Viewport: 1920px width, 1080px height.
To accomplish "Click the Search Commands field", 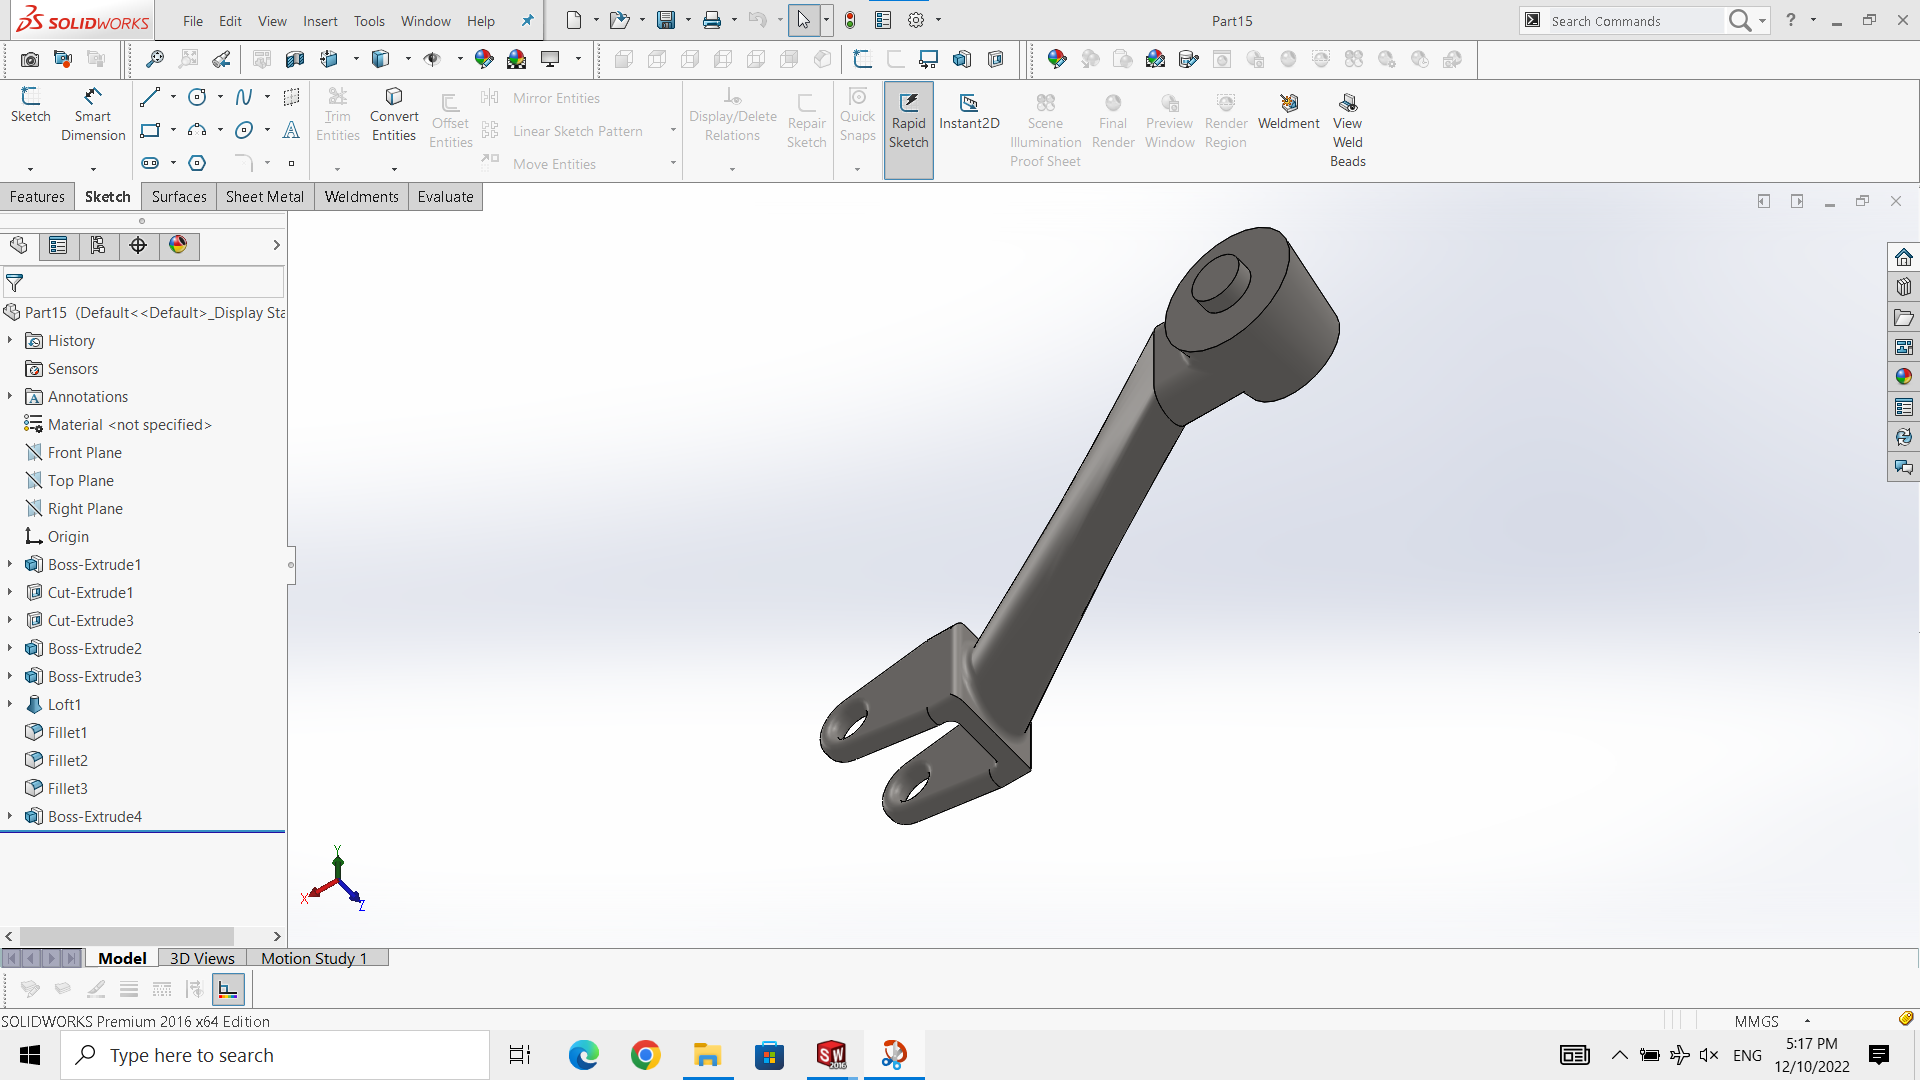I will point(1635,21).
